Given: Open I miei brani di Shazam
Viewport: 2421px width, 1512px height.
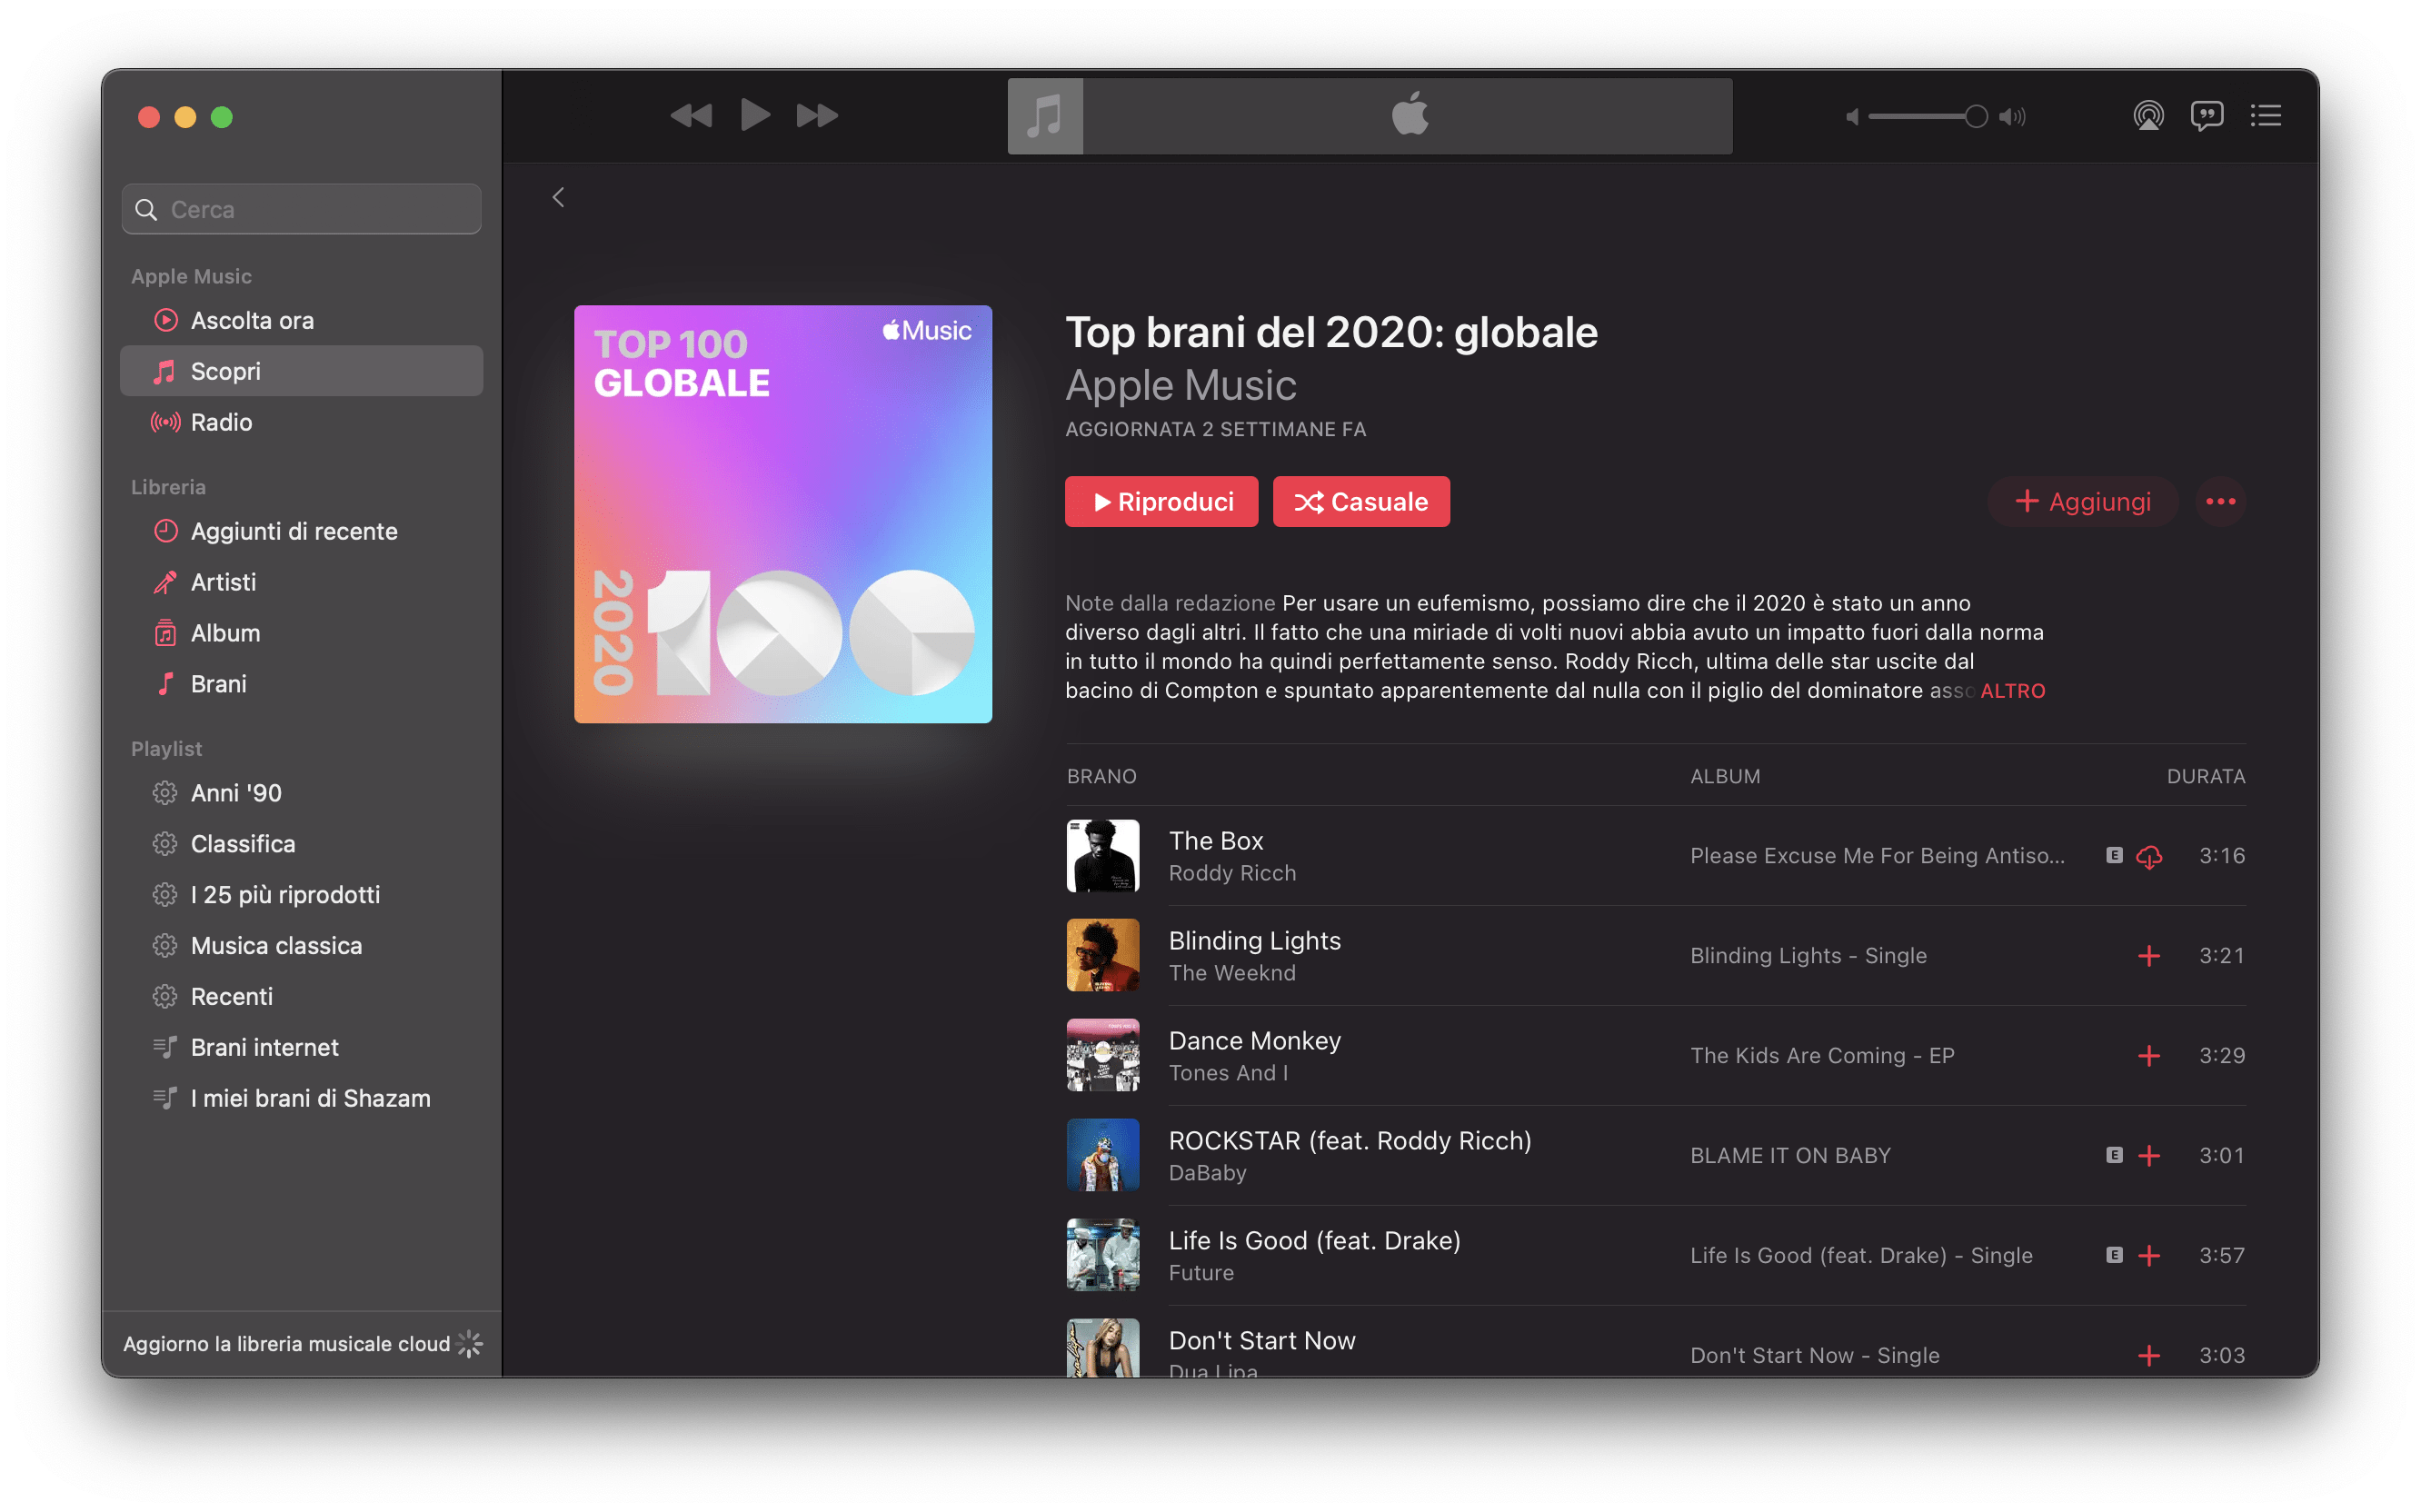Looking at the screenshot, I should 302,1099.
